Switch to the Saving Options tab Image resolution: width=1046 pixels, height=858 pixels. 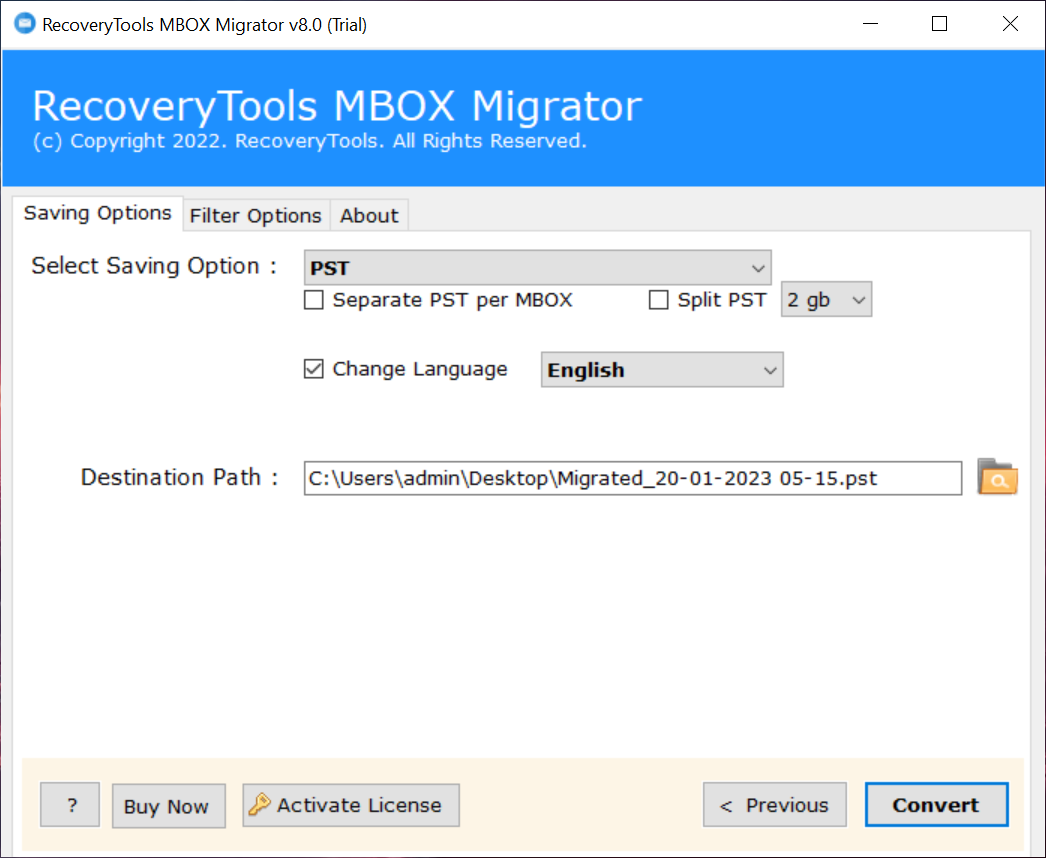click(x=97, y=213)
